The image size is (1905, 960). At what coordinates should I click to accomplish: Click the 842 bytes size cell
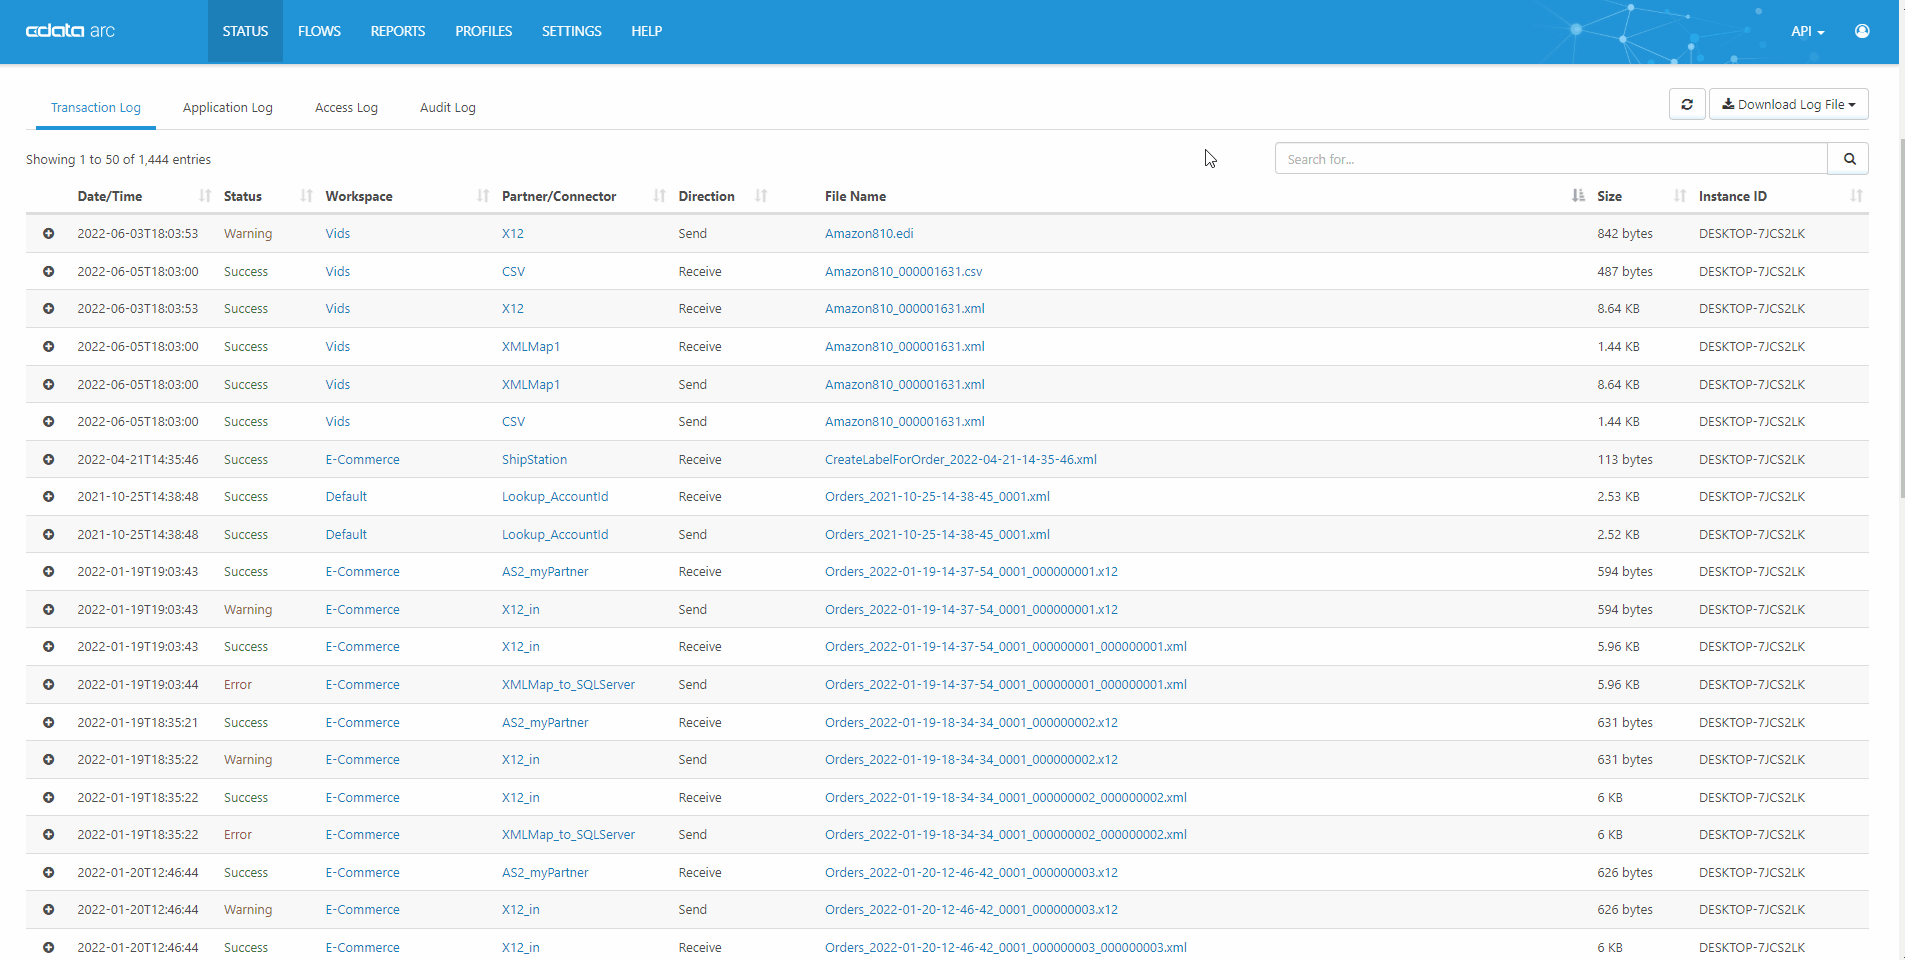pyautogui.click(x=1625, y=234)
